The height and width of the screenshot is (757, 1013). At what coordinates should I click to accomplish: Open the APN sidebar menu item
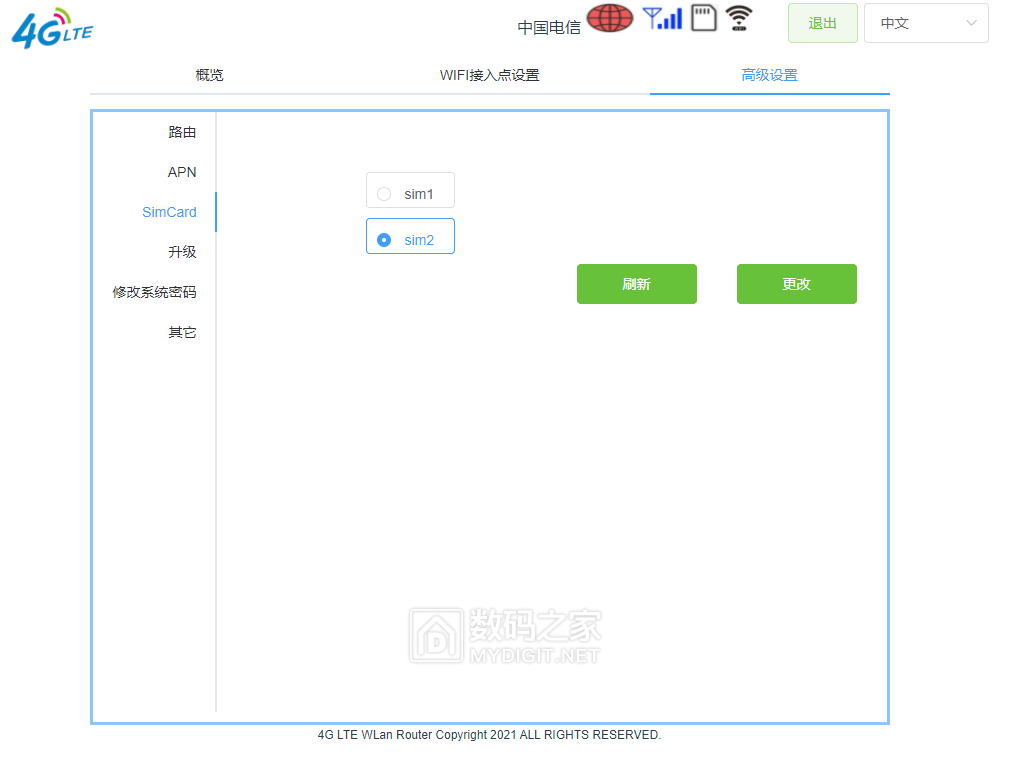[182, 172]
